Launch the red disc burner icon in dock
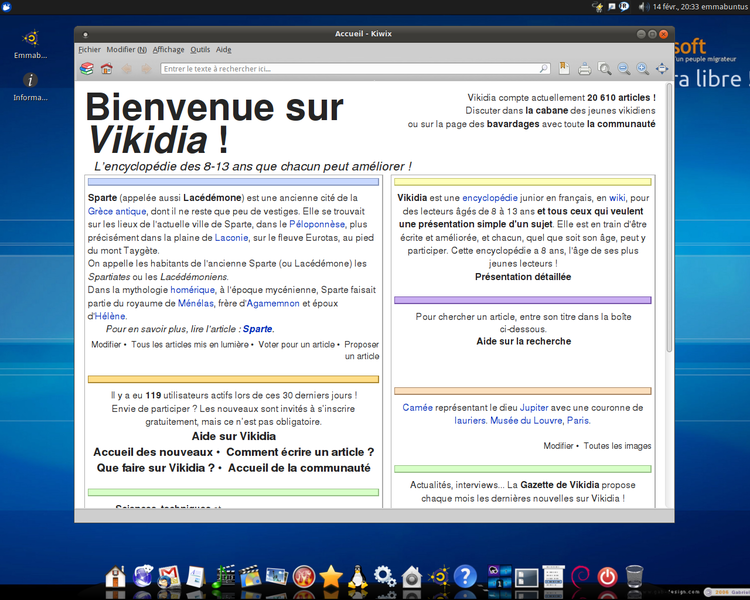Screen dimensions: 750x600 [x=304, y=577]
